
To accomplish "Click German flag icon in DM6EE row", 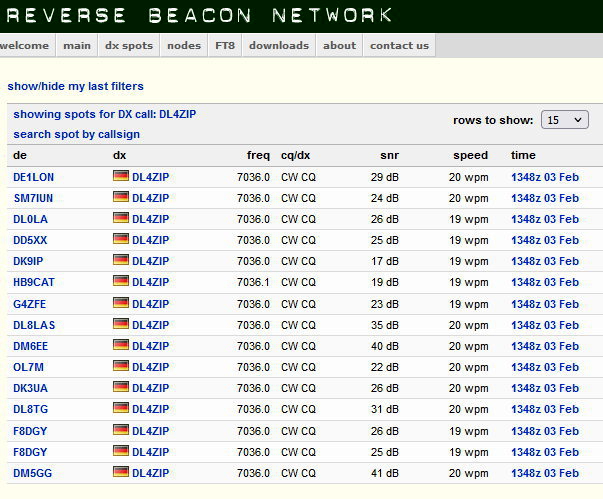I will click(x=121, y=345).
